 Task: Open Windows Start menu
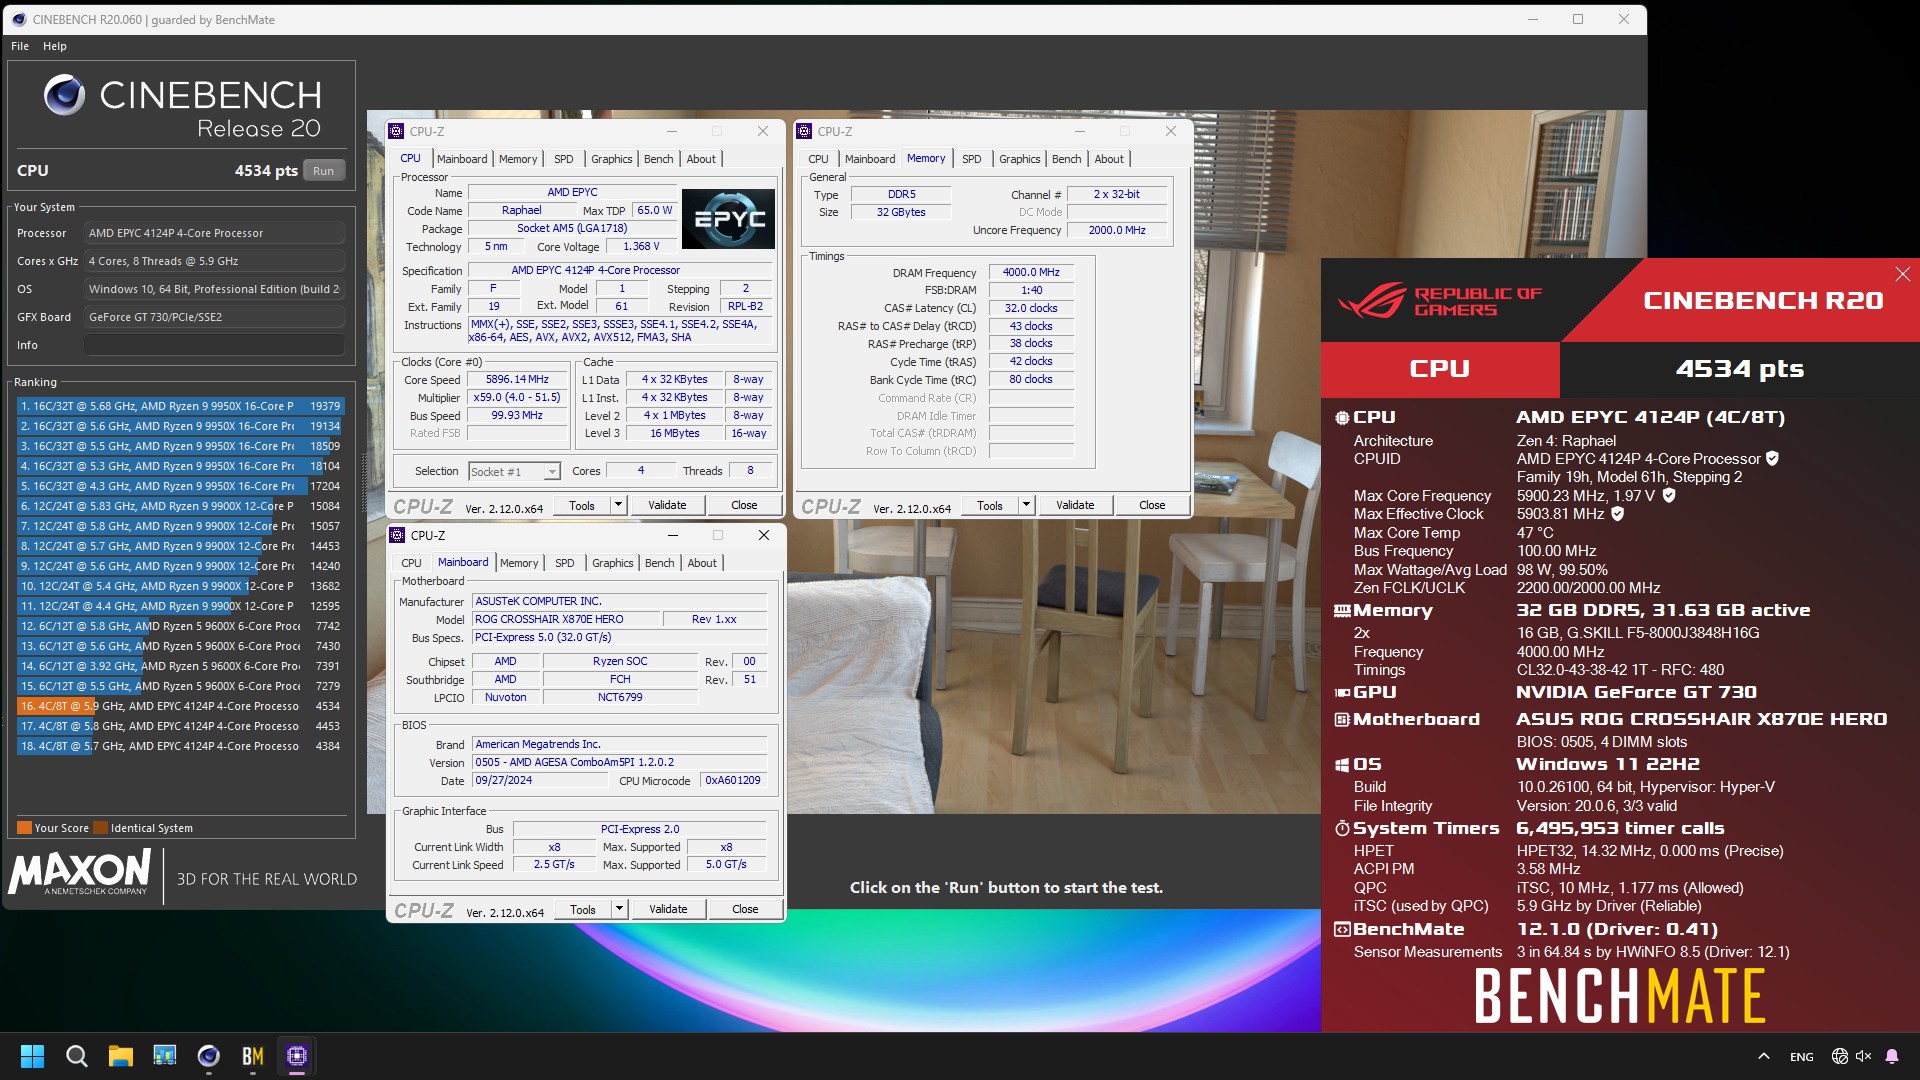(32, 1056)
